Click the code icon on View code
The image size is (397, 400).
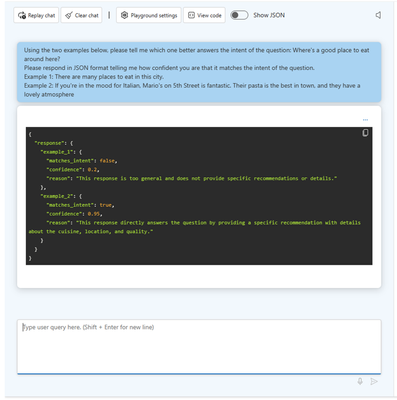point(191,15)
